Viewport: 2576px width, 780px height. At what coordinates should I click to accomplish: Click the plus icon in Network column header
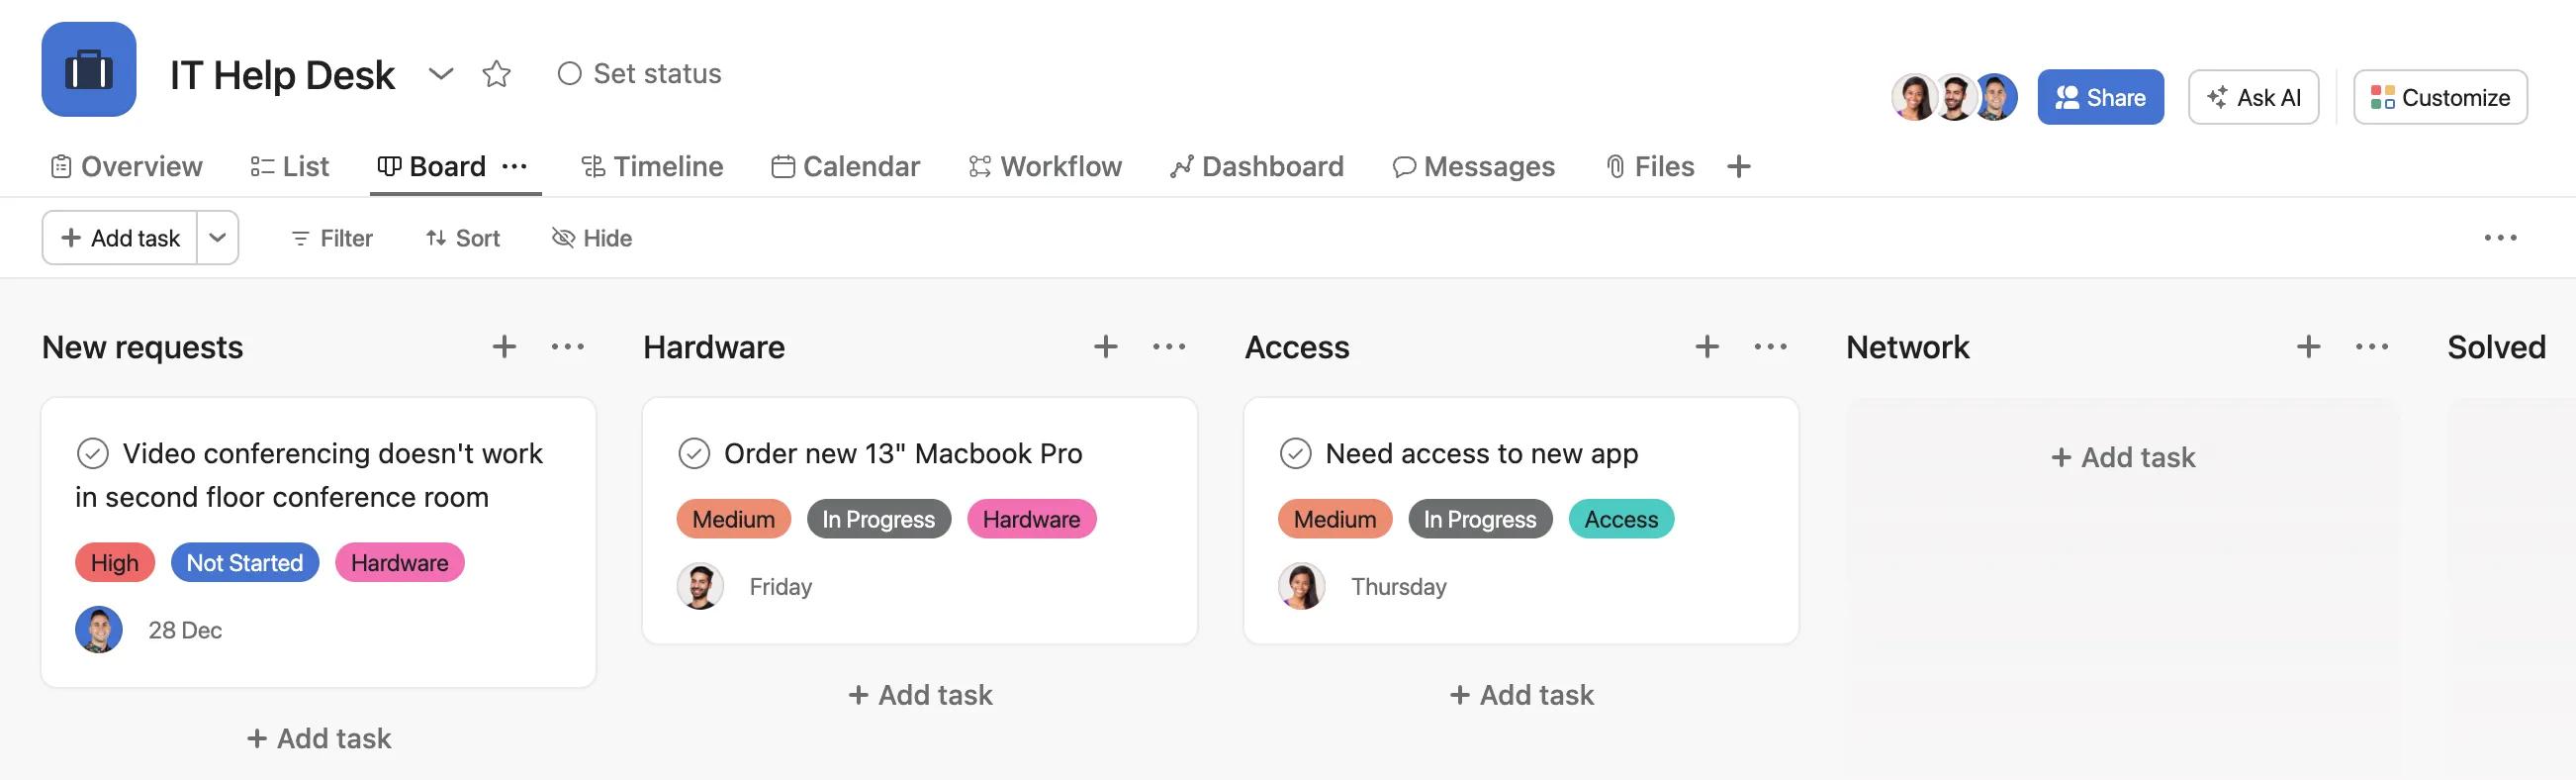coord(2308,347)
